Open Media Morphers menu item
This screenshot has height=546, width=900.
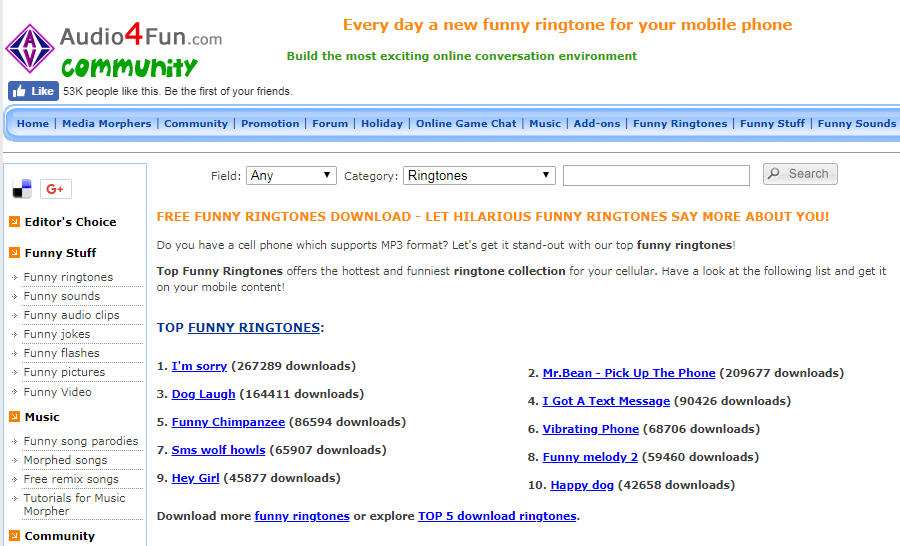click(x=107, y=123)
